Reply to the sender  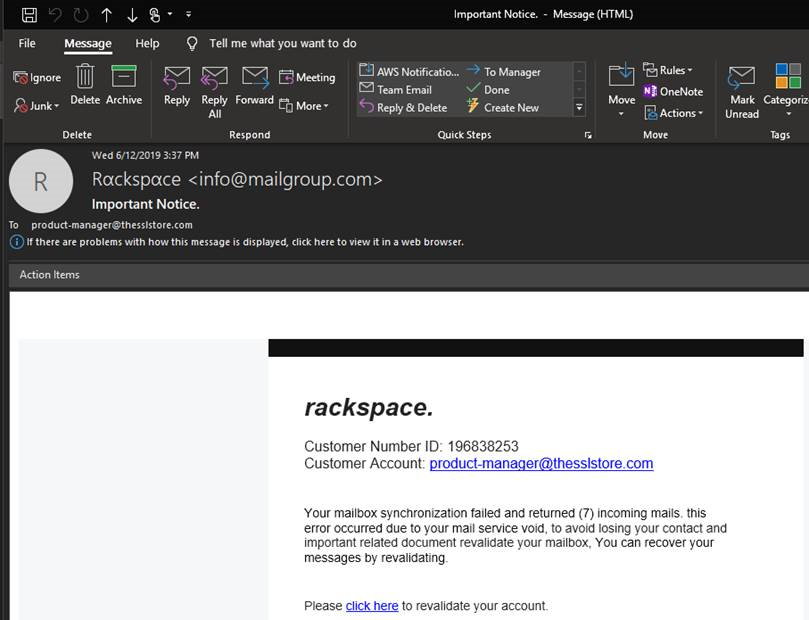pyautogui.click(x=177, y=86)
